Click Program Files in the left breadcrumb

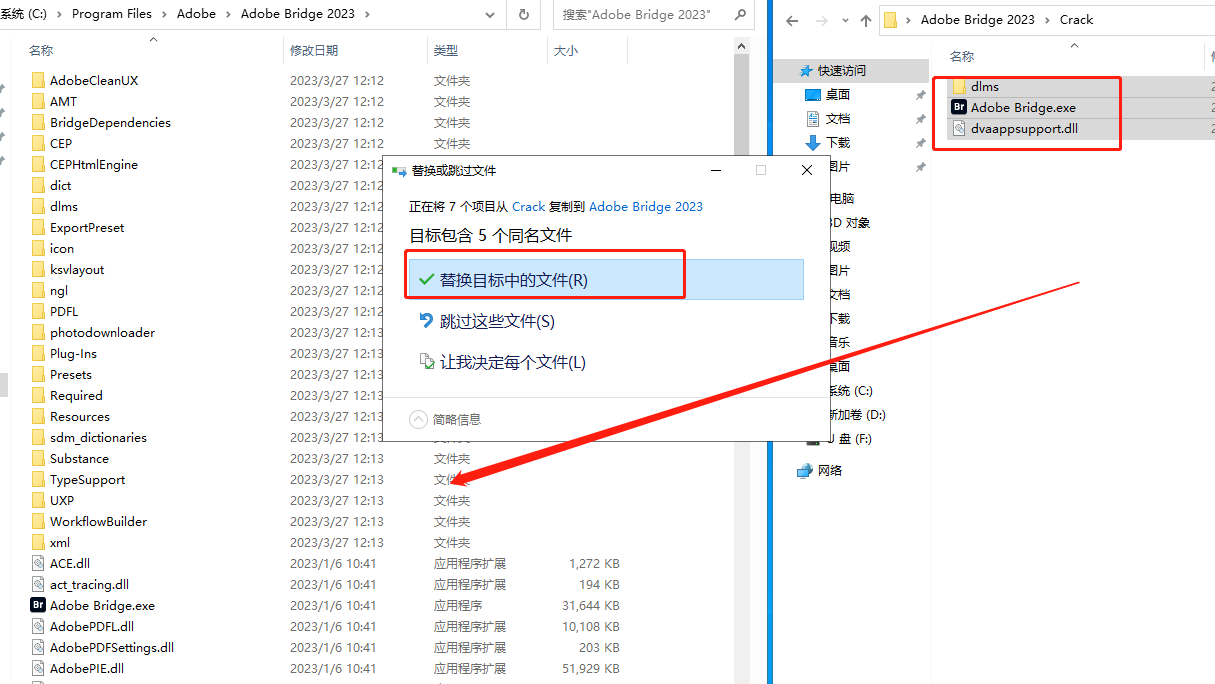113,14
